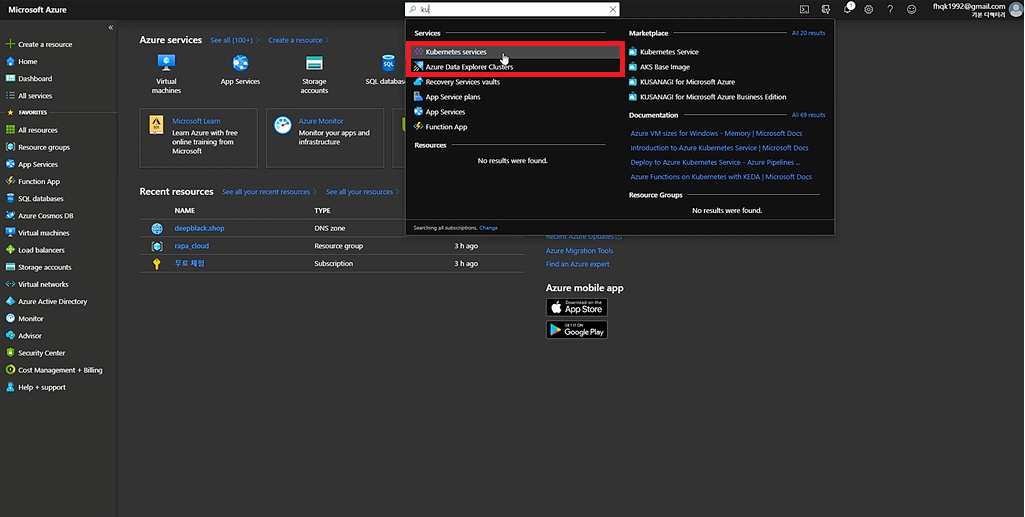Open rapa_cloud resource group
Image resolution: width=1025 pixels, height=517 pixels.
click(192, 246)
